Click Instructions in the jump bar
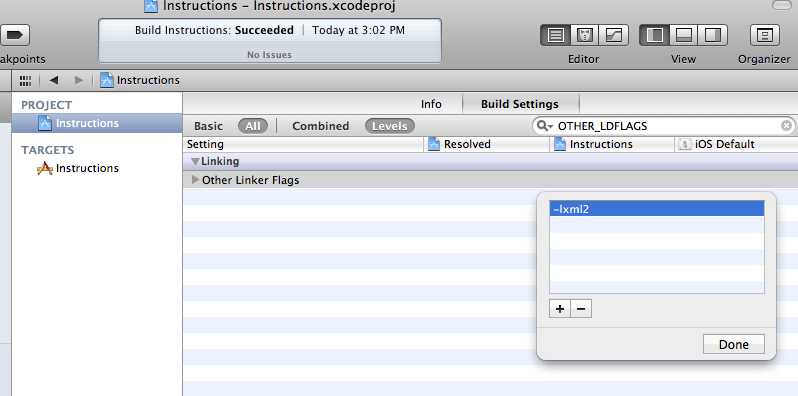The image size is (798, 396). (x=140, y=80)
